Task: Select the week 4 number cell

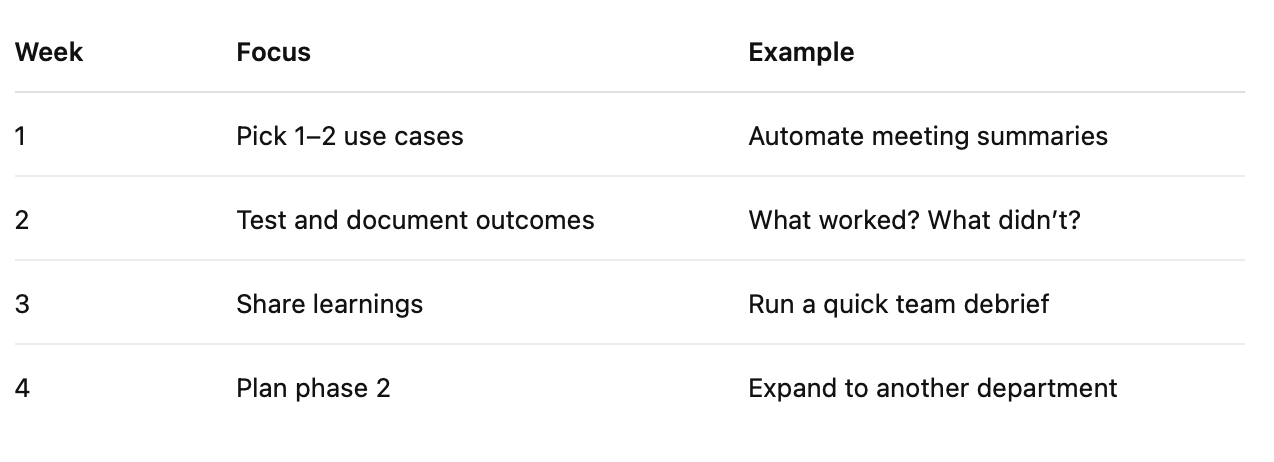Action: (22, 388)
